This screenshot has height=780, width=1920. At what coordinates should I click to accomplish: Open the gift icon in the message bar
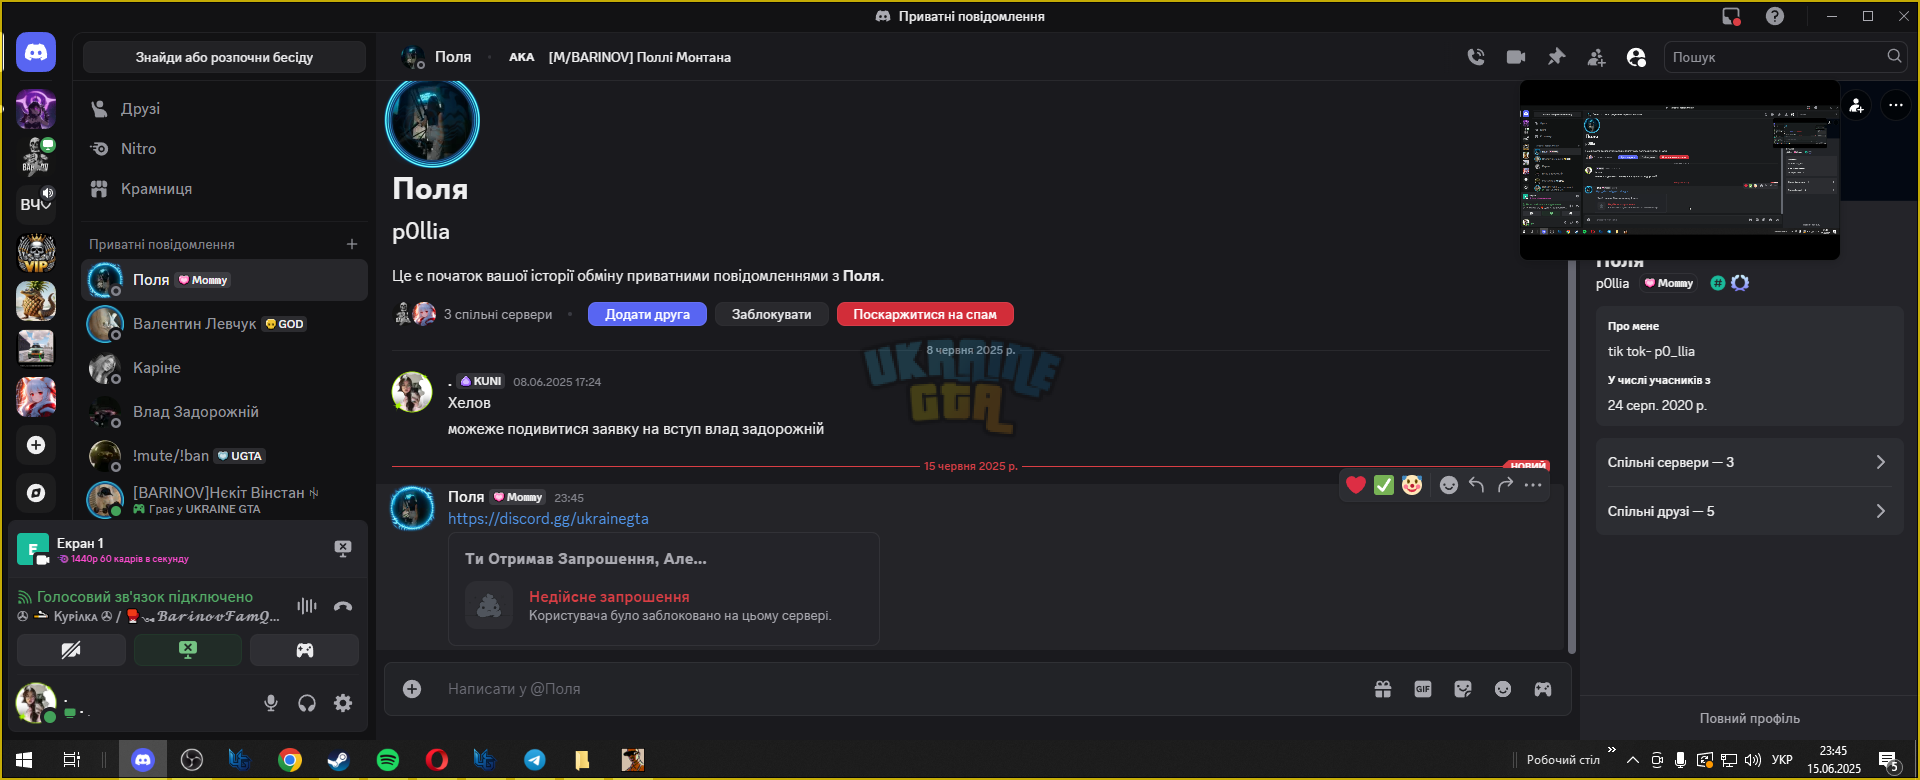point(1383,689)
